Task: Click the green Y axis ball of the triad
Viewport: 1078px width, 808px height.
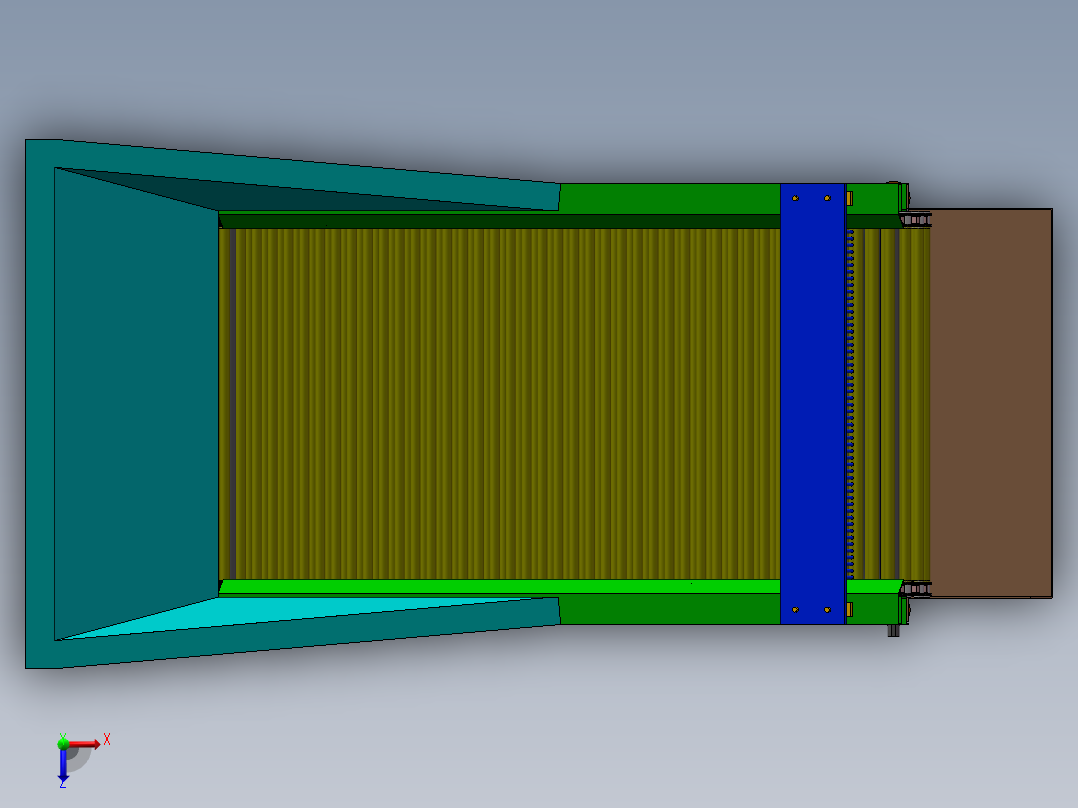Action: pos(63,743)
